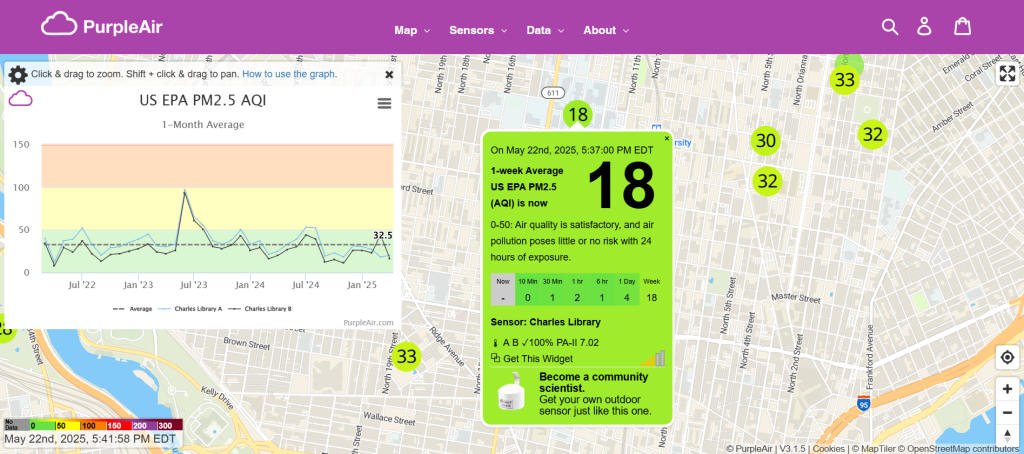Image resolution: width=1024 pixels, height=454 pixels.
Task: Select the 30 Min average cell
Action: coord(552,289)
